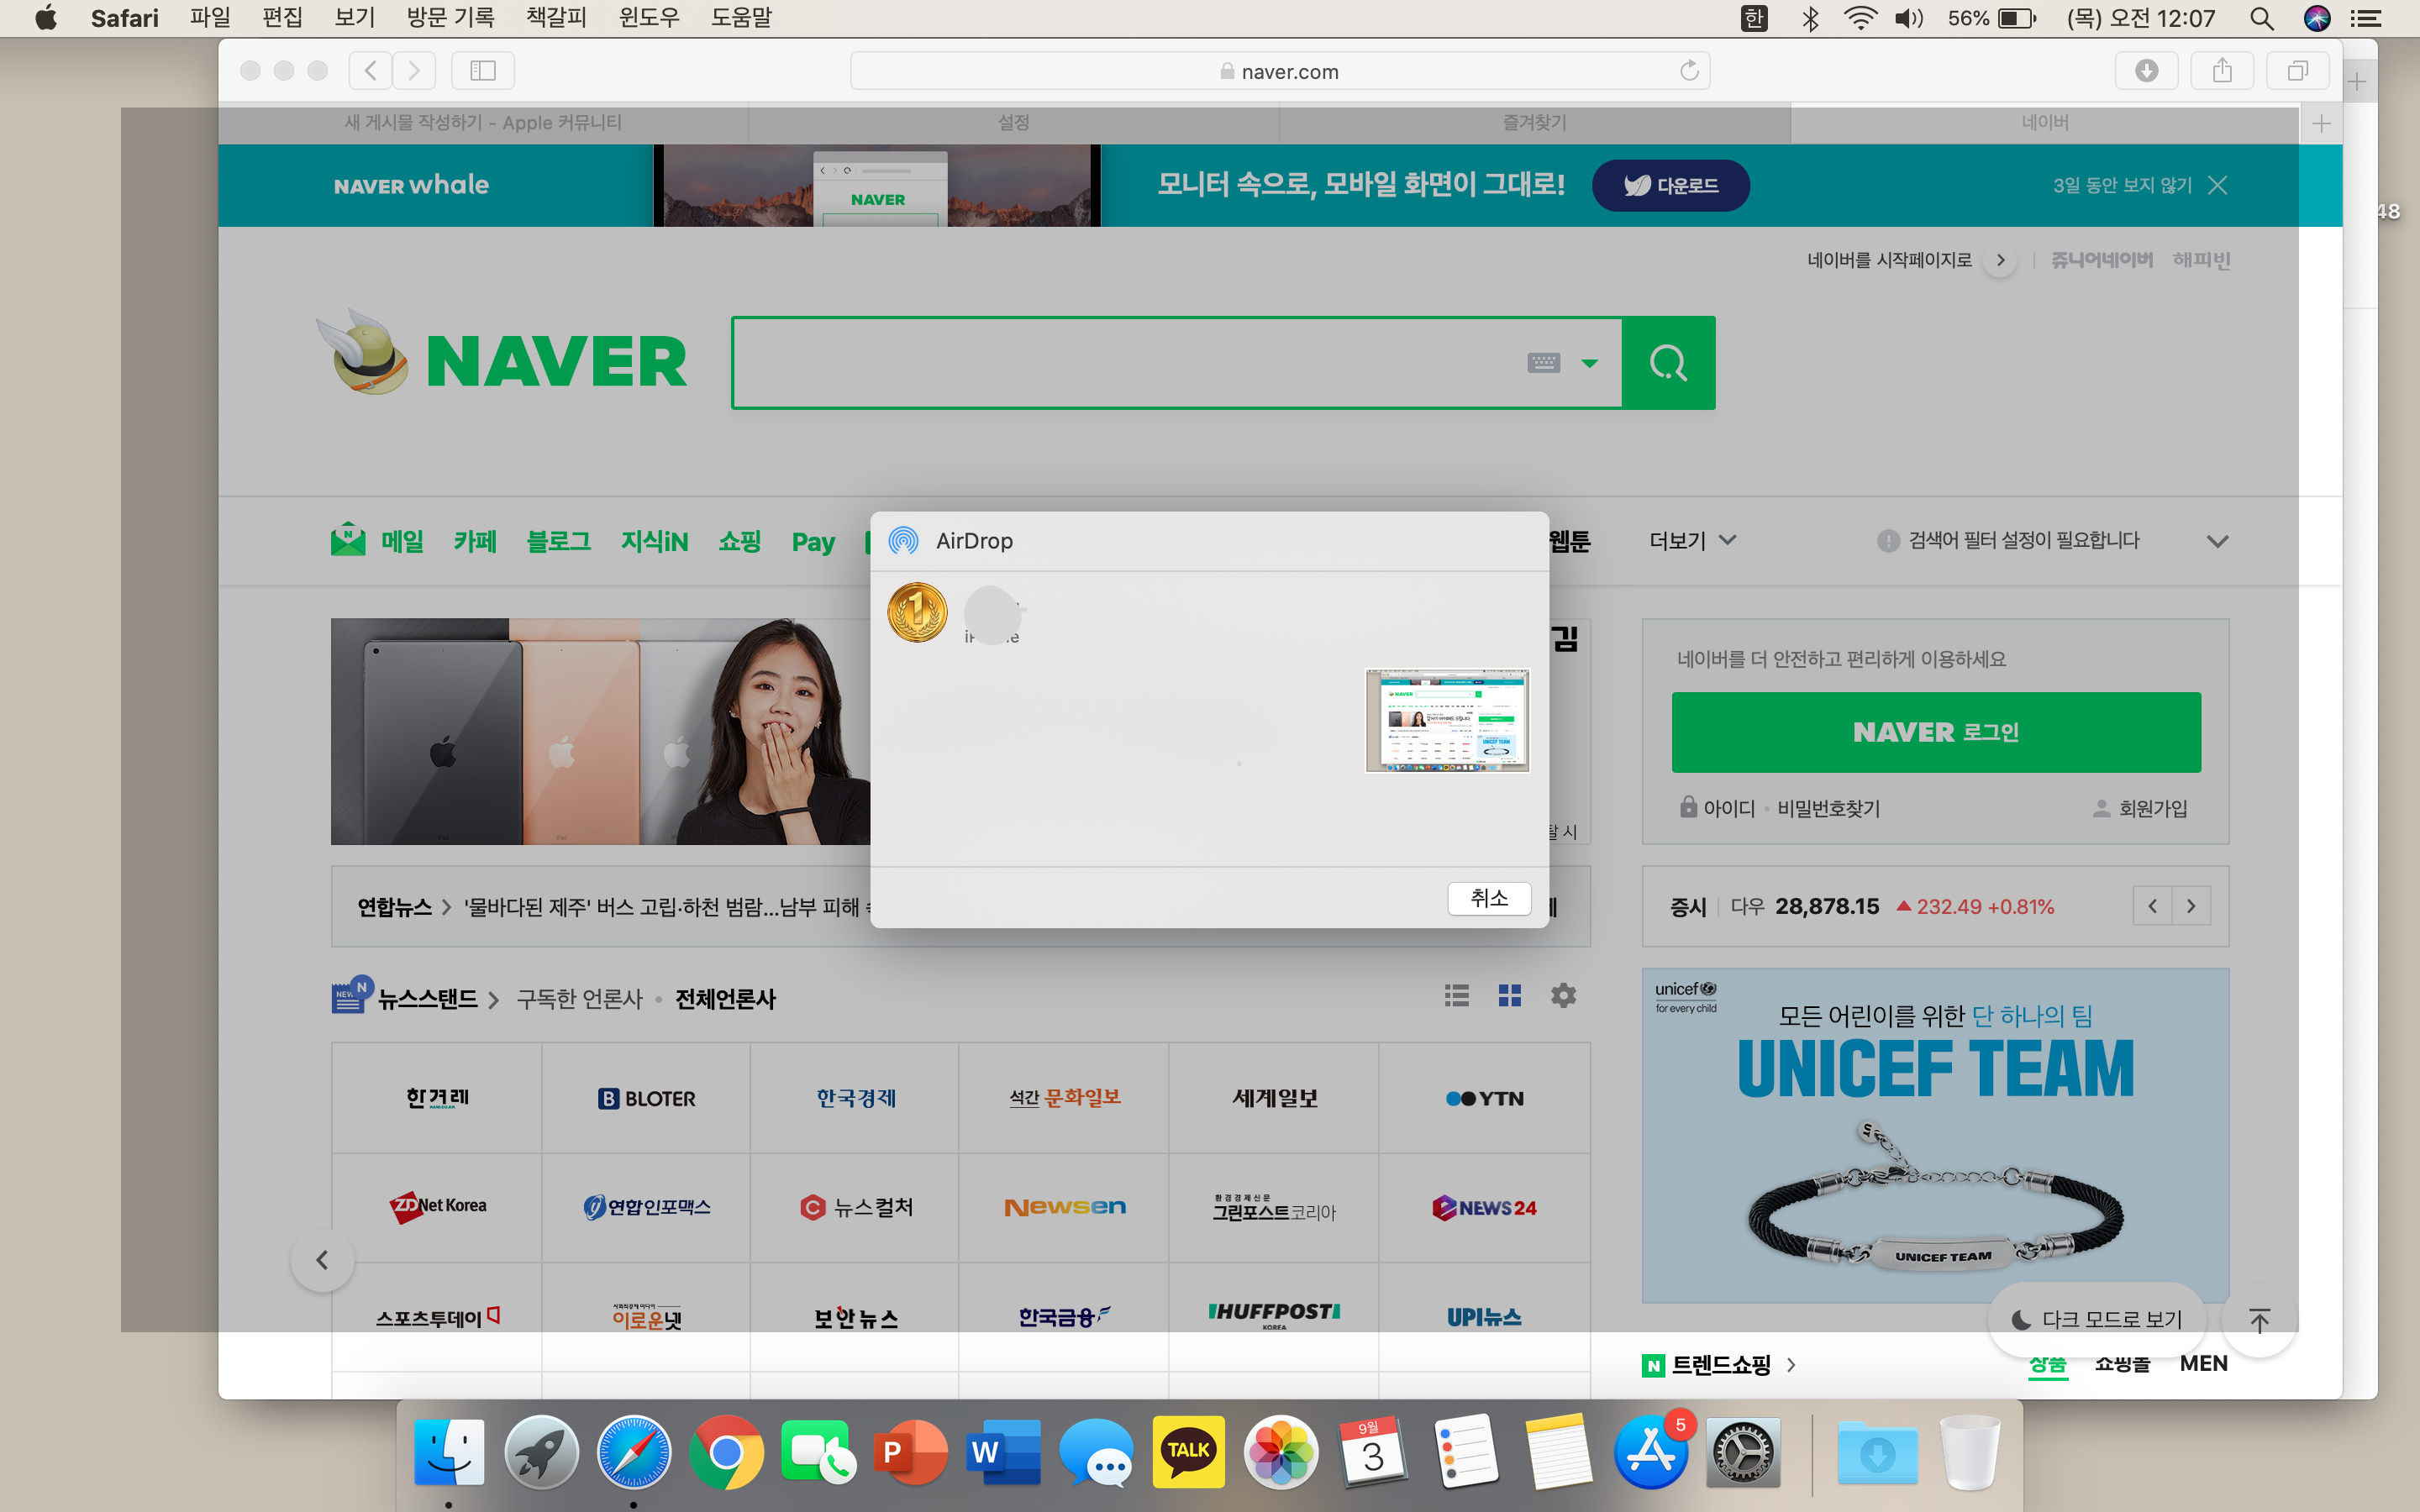Expand the 더보기 services menu
Screen dimensions: 2420x1512
click(1692, 541)
